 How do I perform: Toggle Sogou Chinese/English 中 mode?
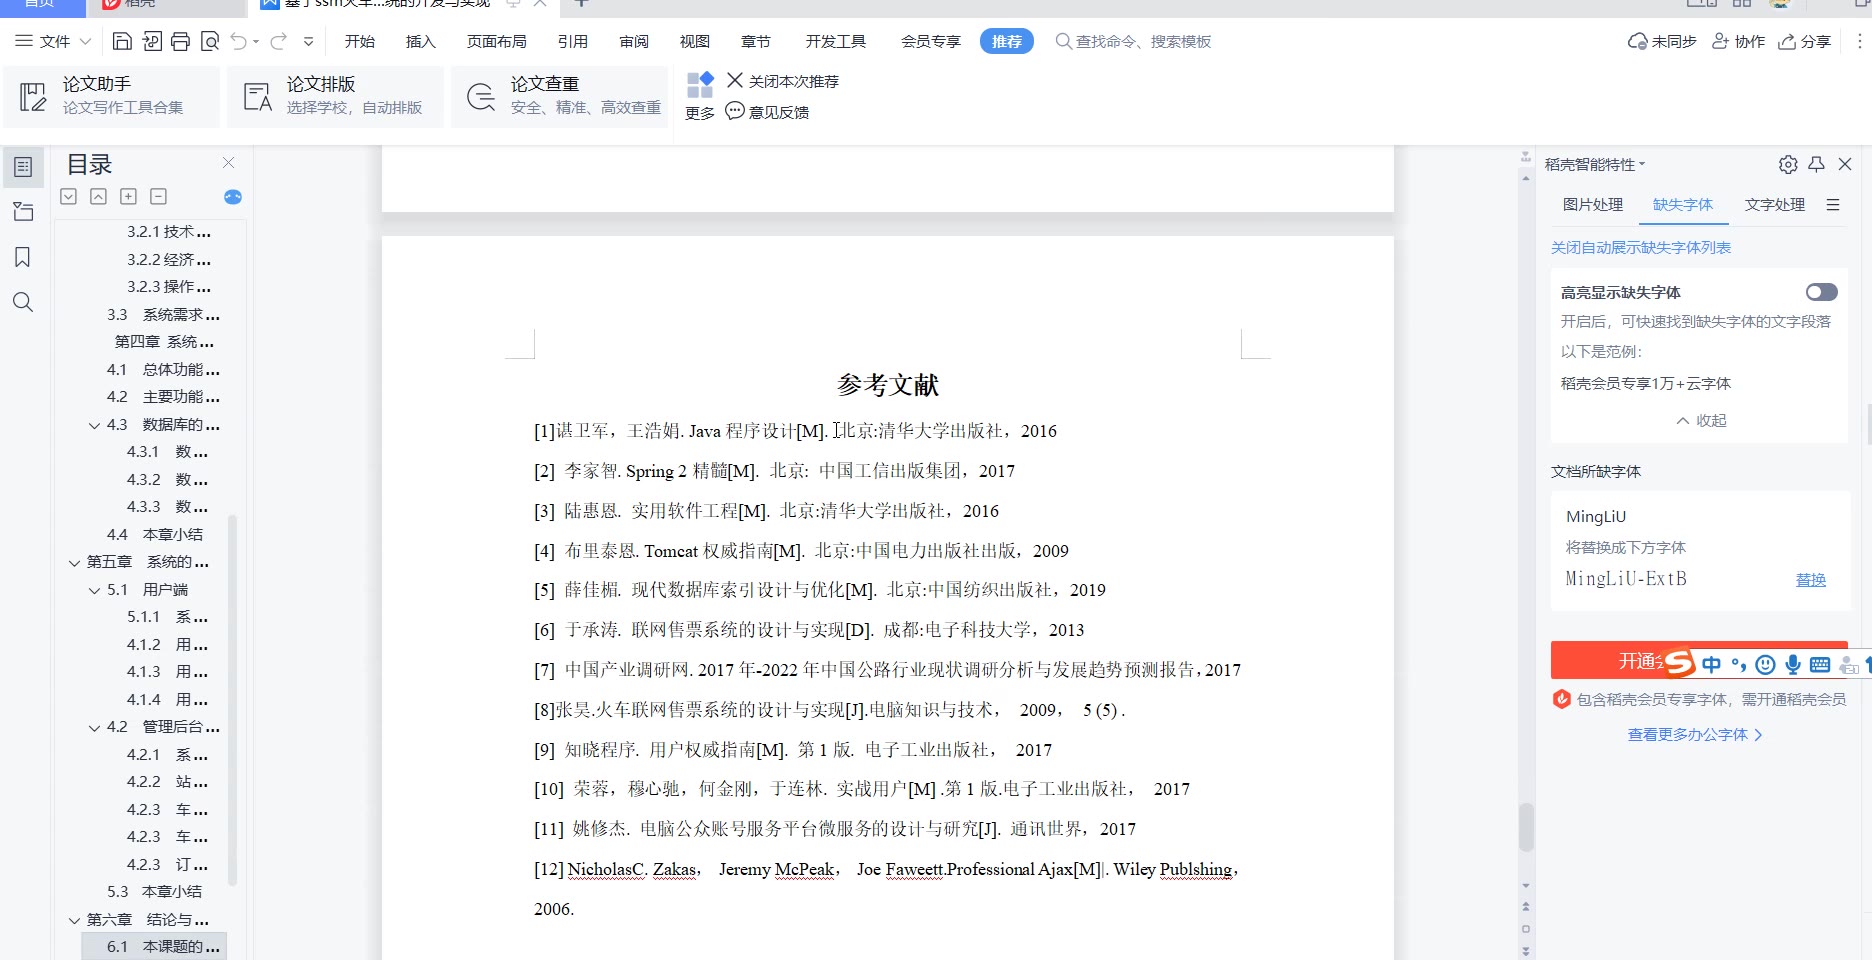click(x=1712, y=664)
